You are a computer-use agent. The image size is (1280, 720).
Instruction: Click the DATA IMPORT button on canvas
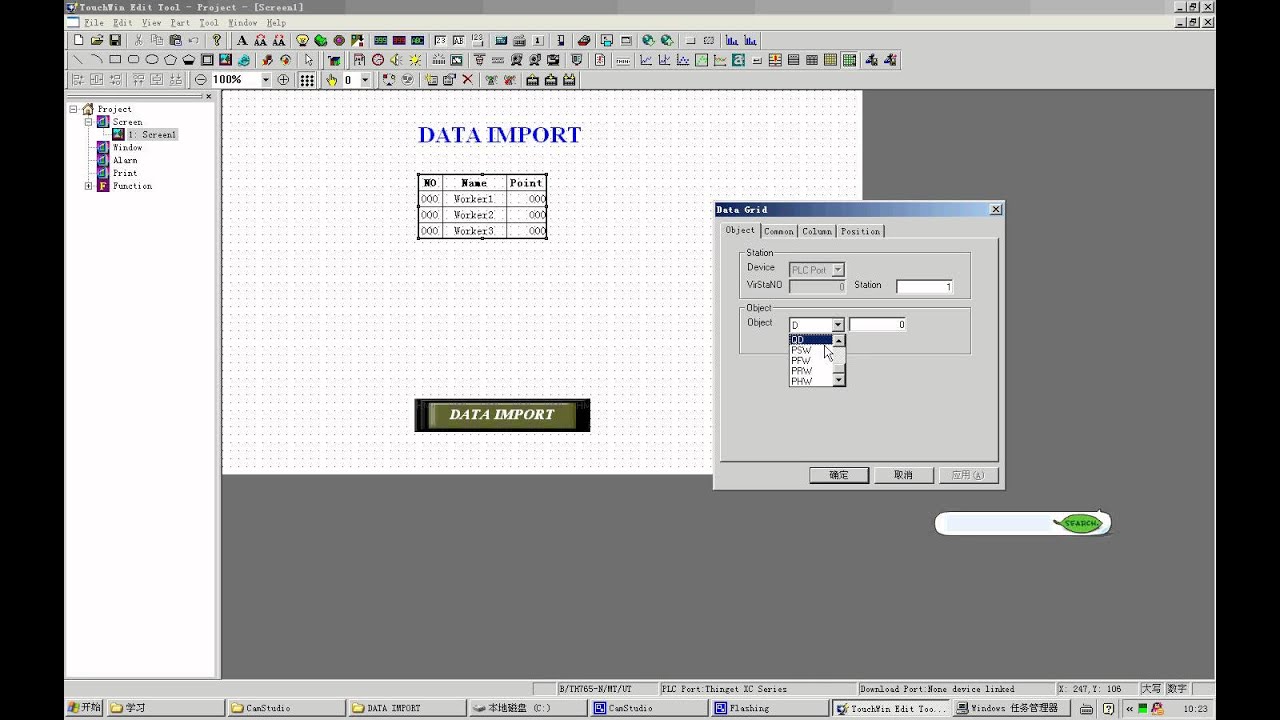point(502,415)
